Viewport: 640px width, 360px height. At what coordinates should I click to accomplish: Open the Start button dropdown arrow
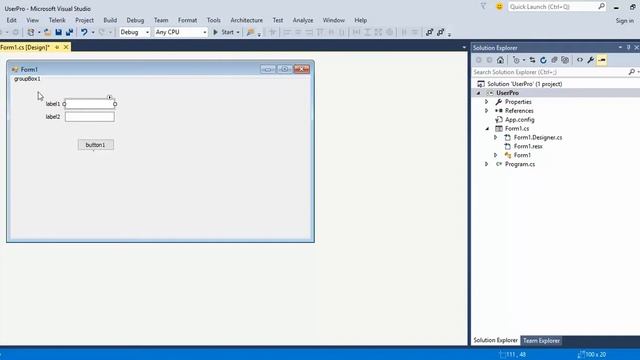238,32
